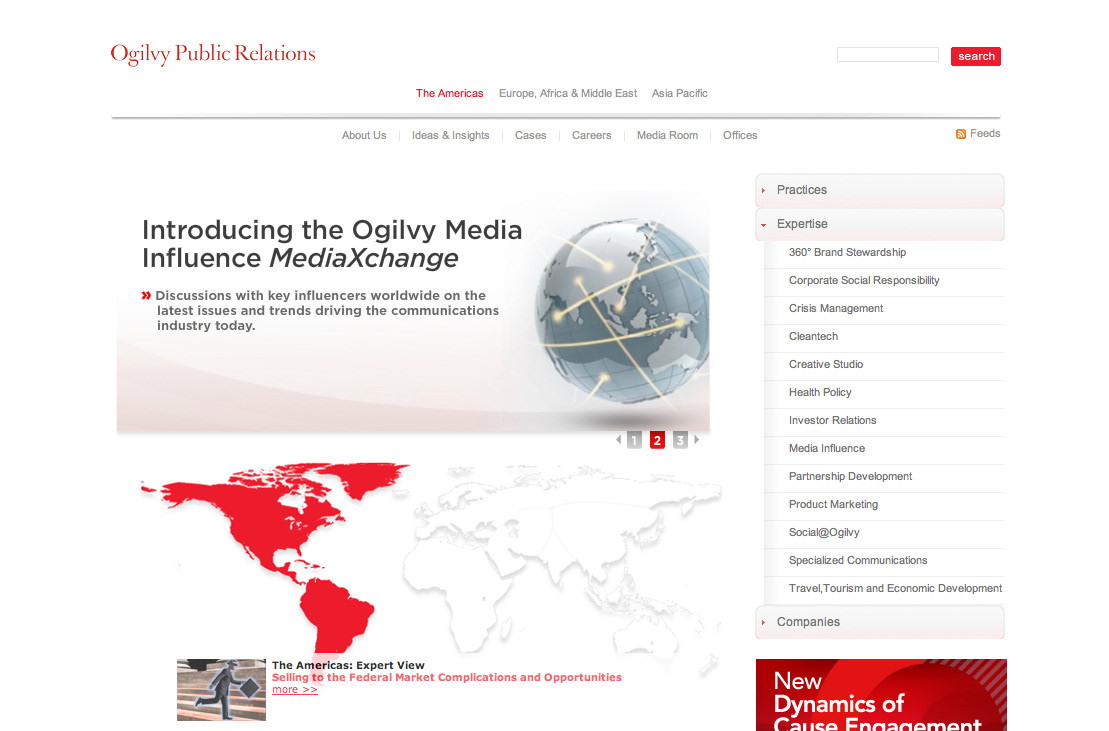Image resolution: width=1109 pixels, height=731 pixels.
Task: Click the red search button
Action: [x=976, y=57]
